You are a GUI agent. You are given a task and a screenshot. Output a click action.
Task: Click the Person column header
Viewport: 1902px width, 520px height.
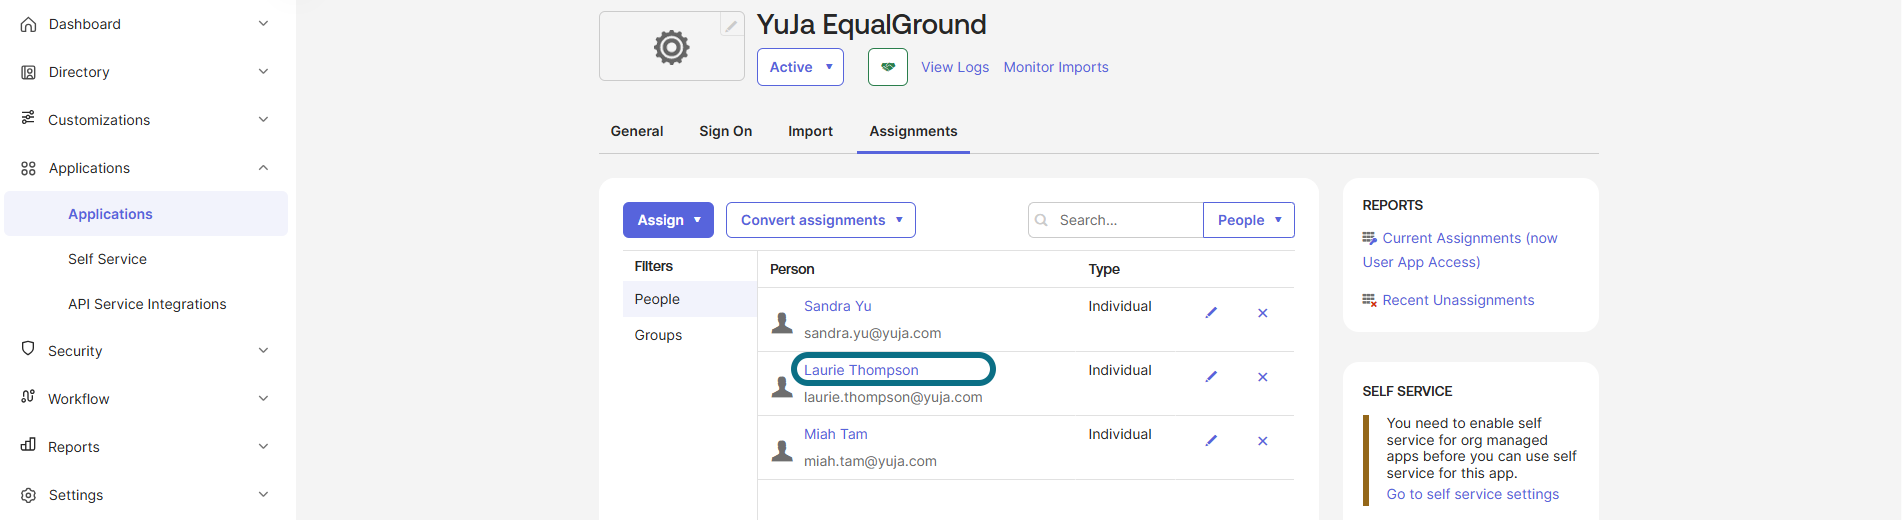pyautogui.click(x=792, y=269)
